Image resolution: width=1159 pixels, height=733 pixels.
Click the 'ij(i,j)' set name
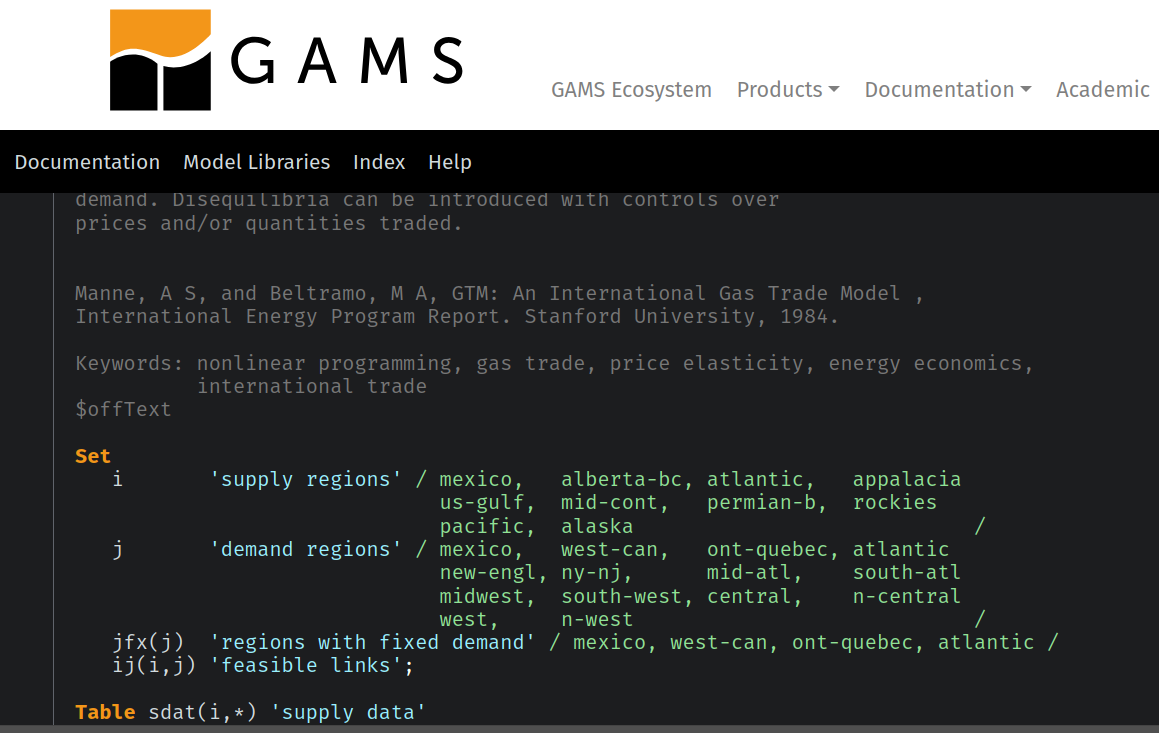(x=154, y=666)
